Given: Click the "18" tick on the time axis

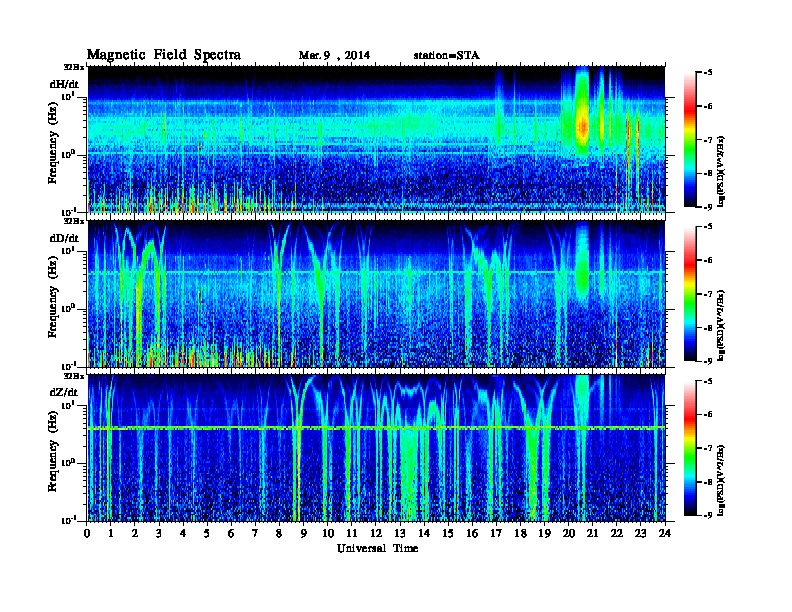Looking at the screenshot, I should coord(520,533).
